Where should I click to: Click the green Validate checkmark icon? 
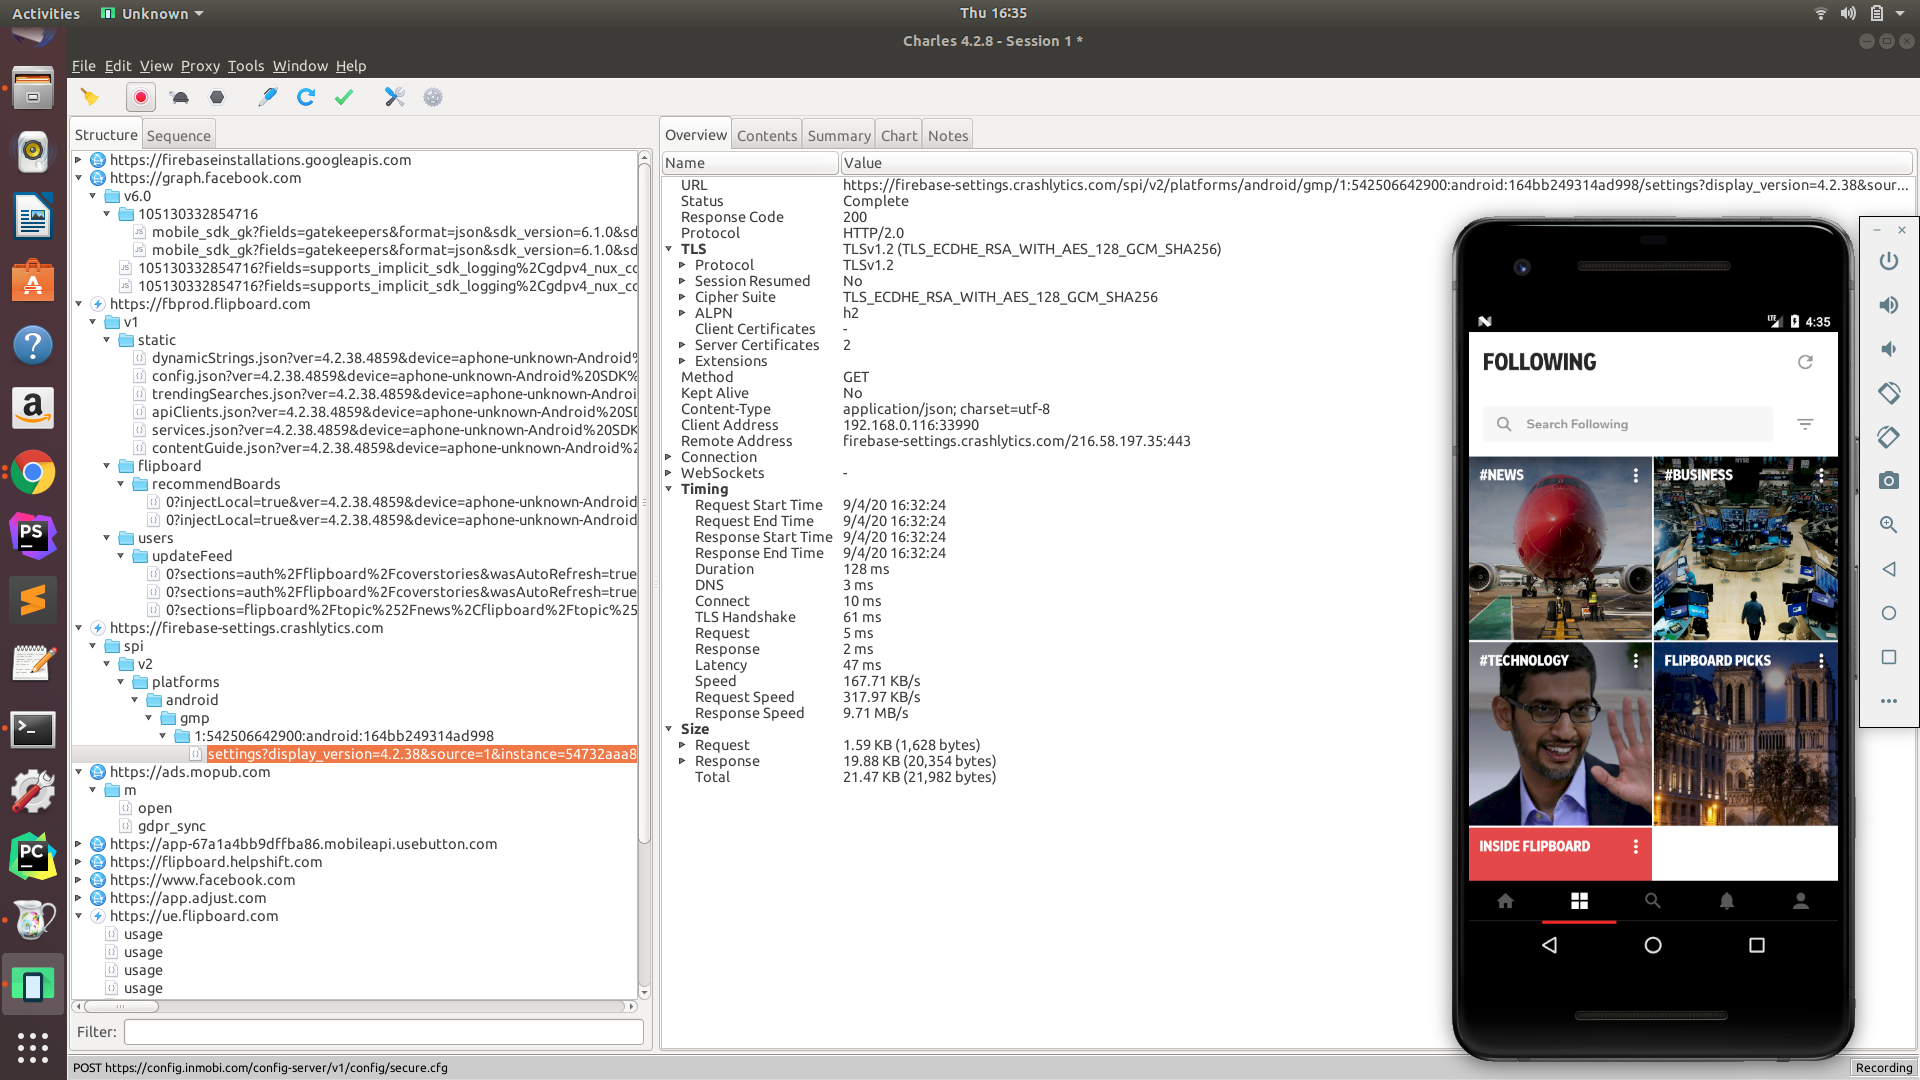coord(344,97)
